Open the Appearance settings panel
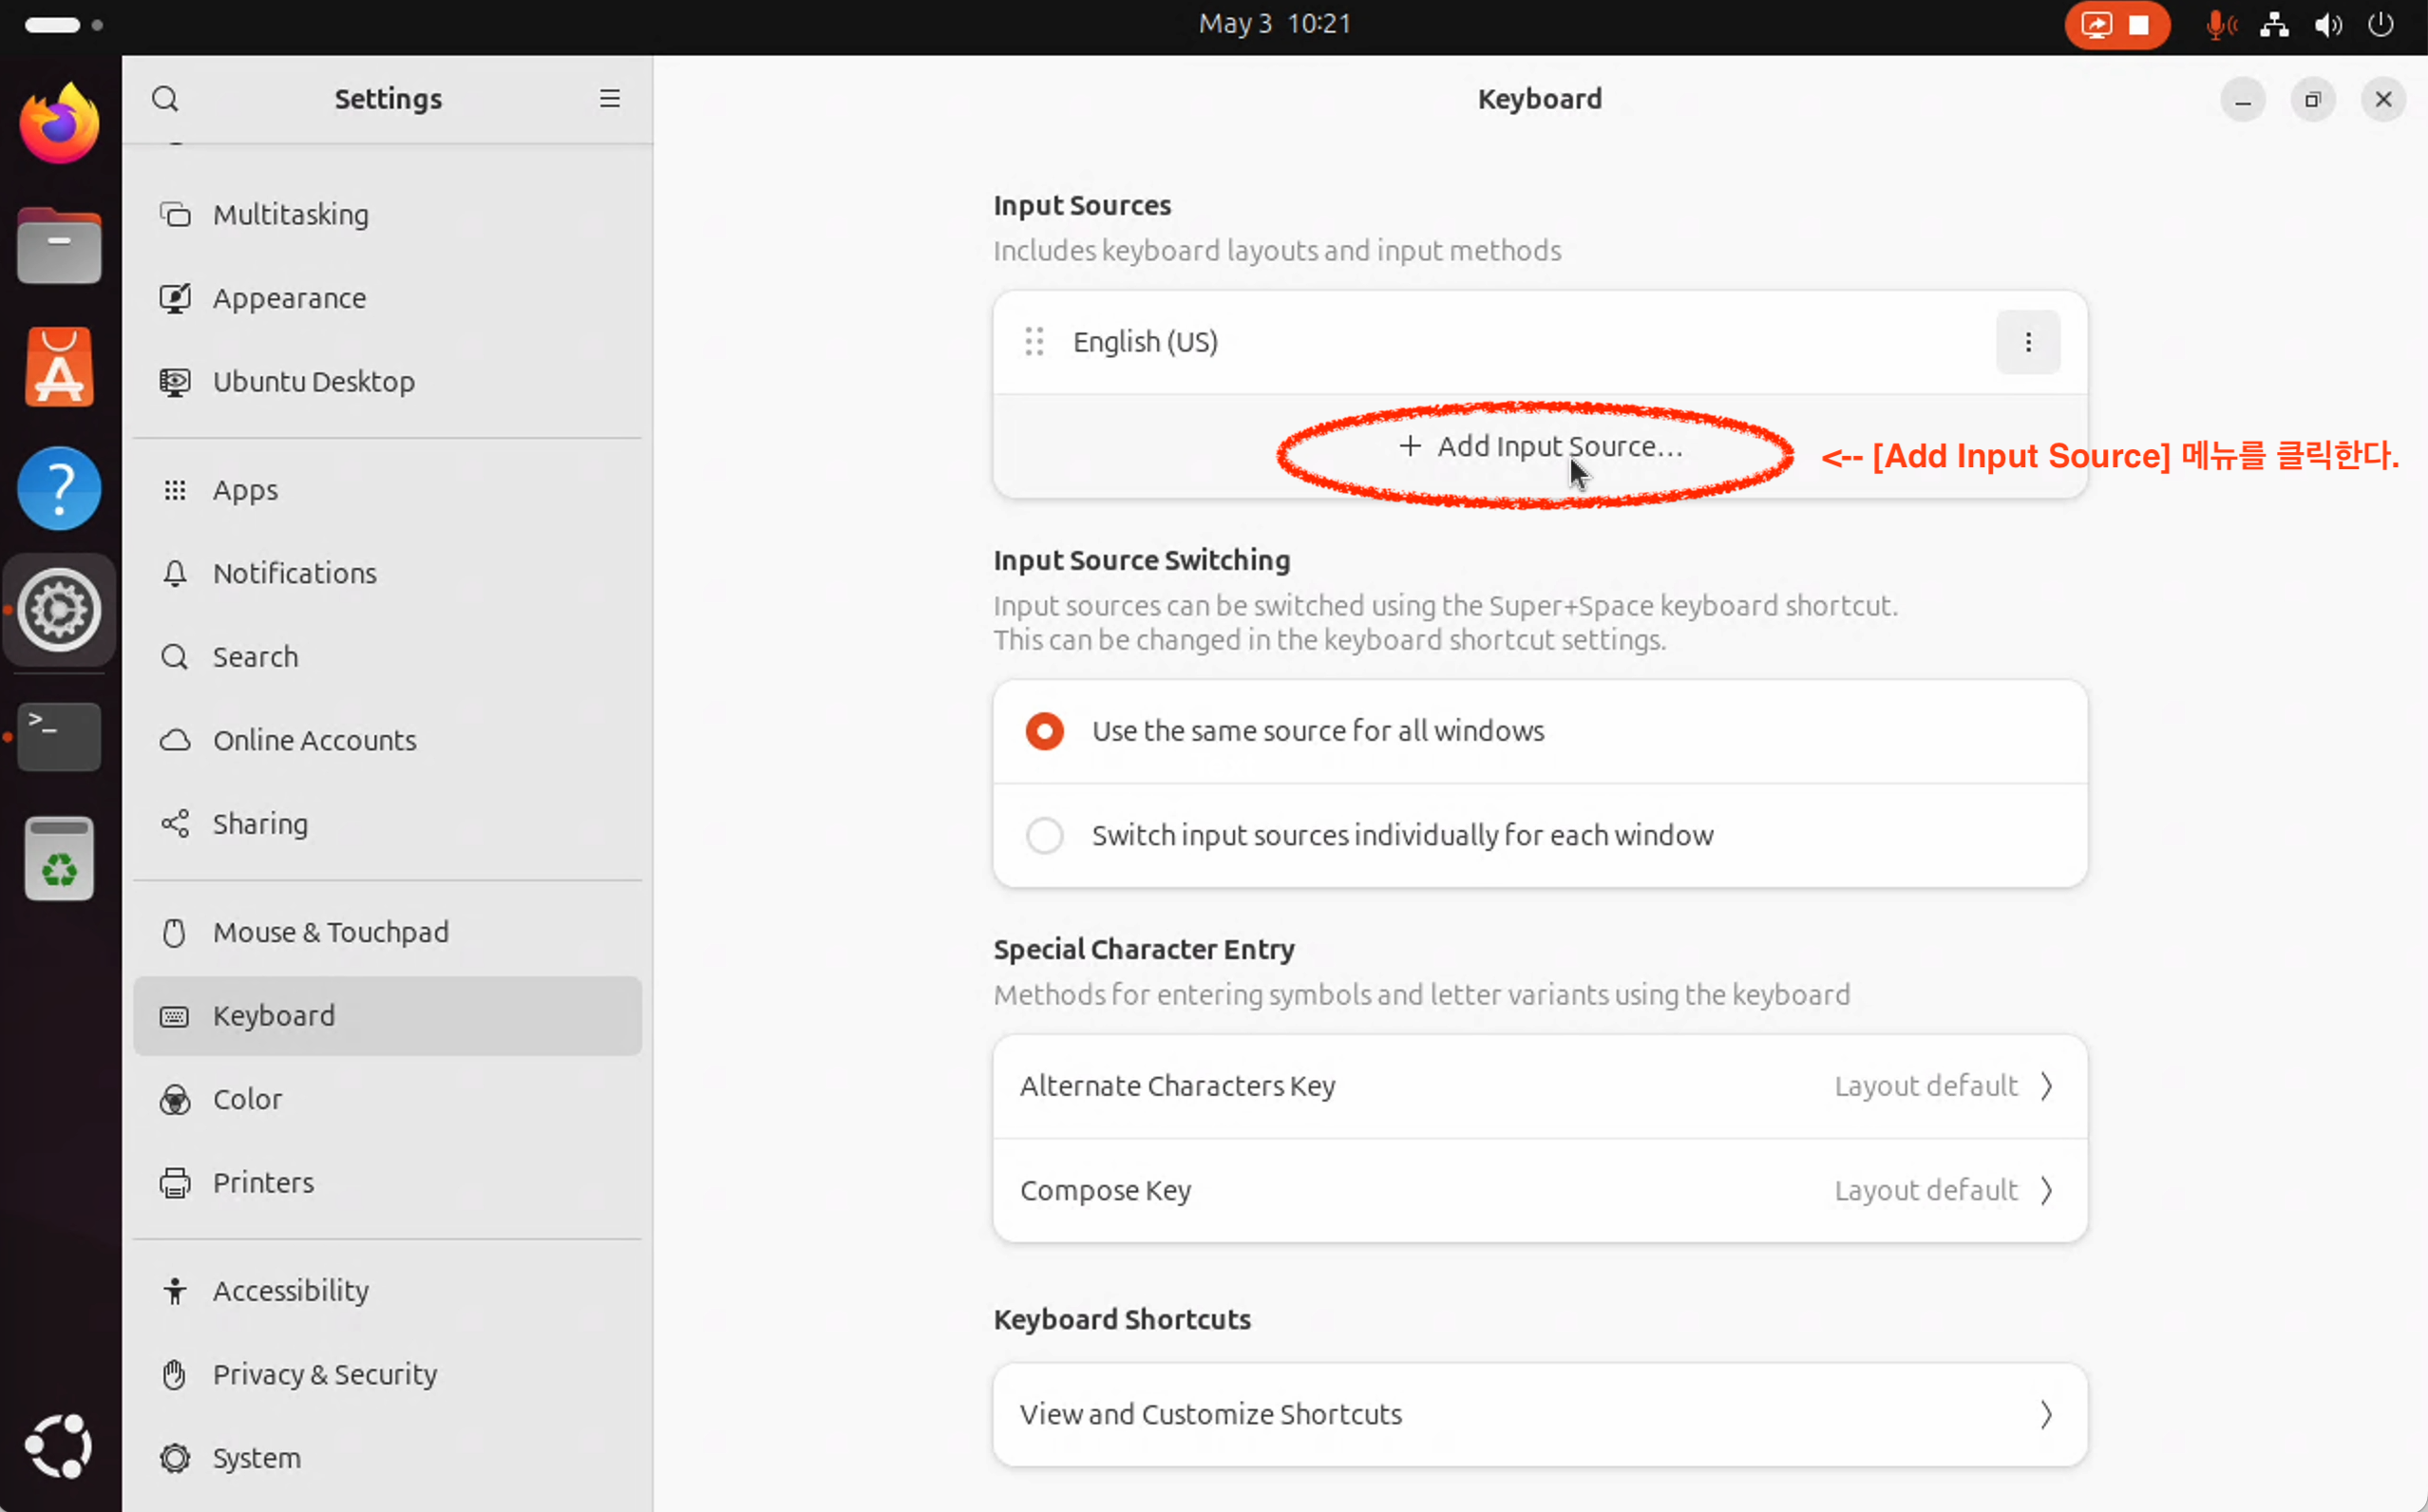Image resolution: width=2428 pixels, height=1512 pixels. [x=289, y=298]
